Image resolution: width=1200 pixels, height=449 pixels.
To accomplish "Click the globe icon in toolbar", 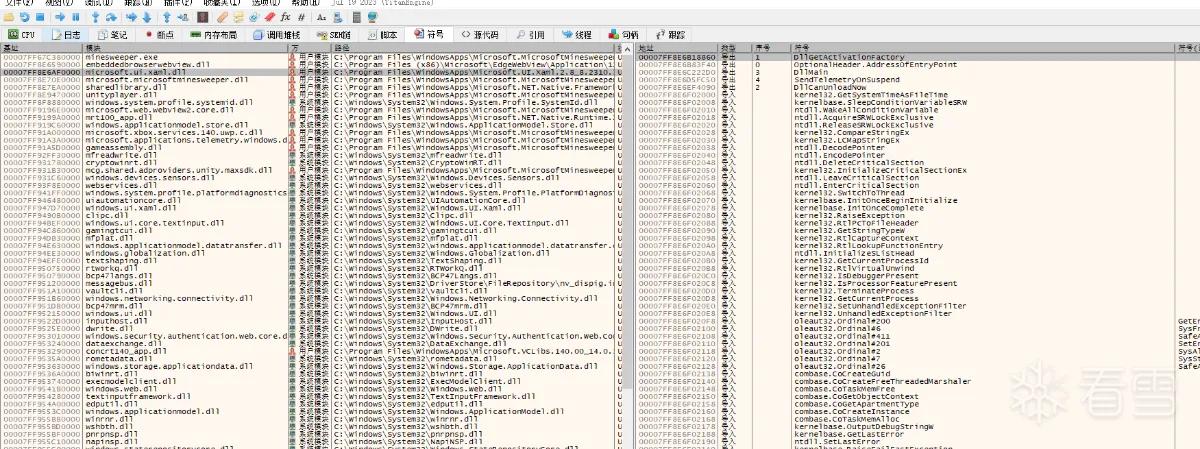I will (x=372, y=17).
